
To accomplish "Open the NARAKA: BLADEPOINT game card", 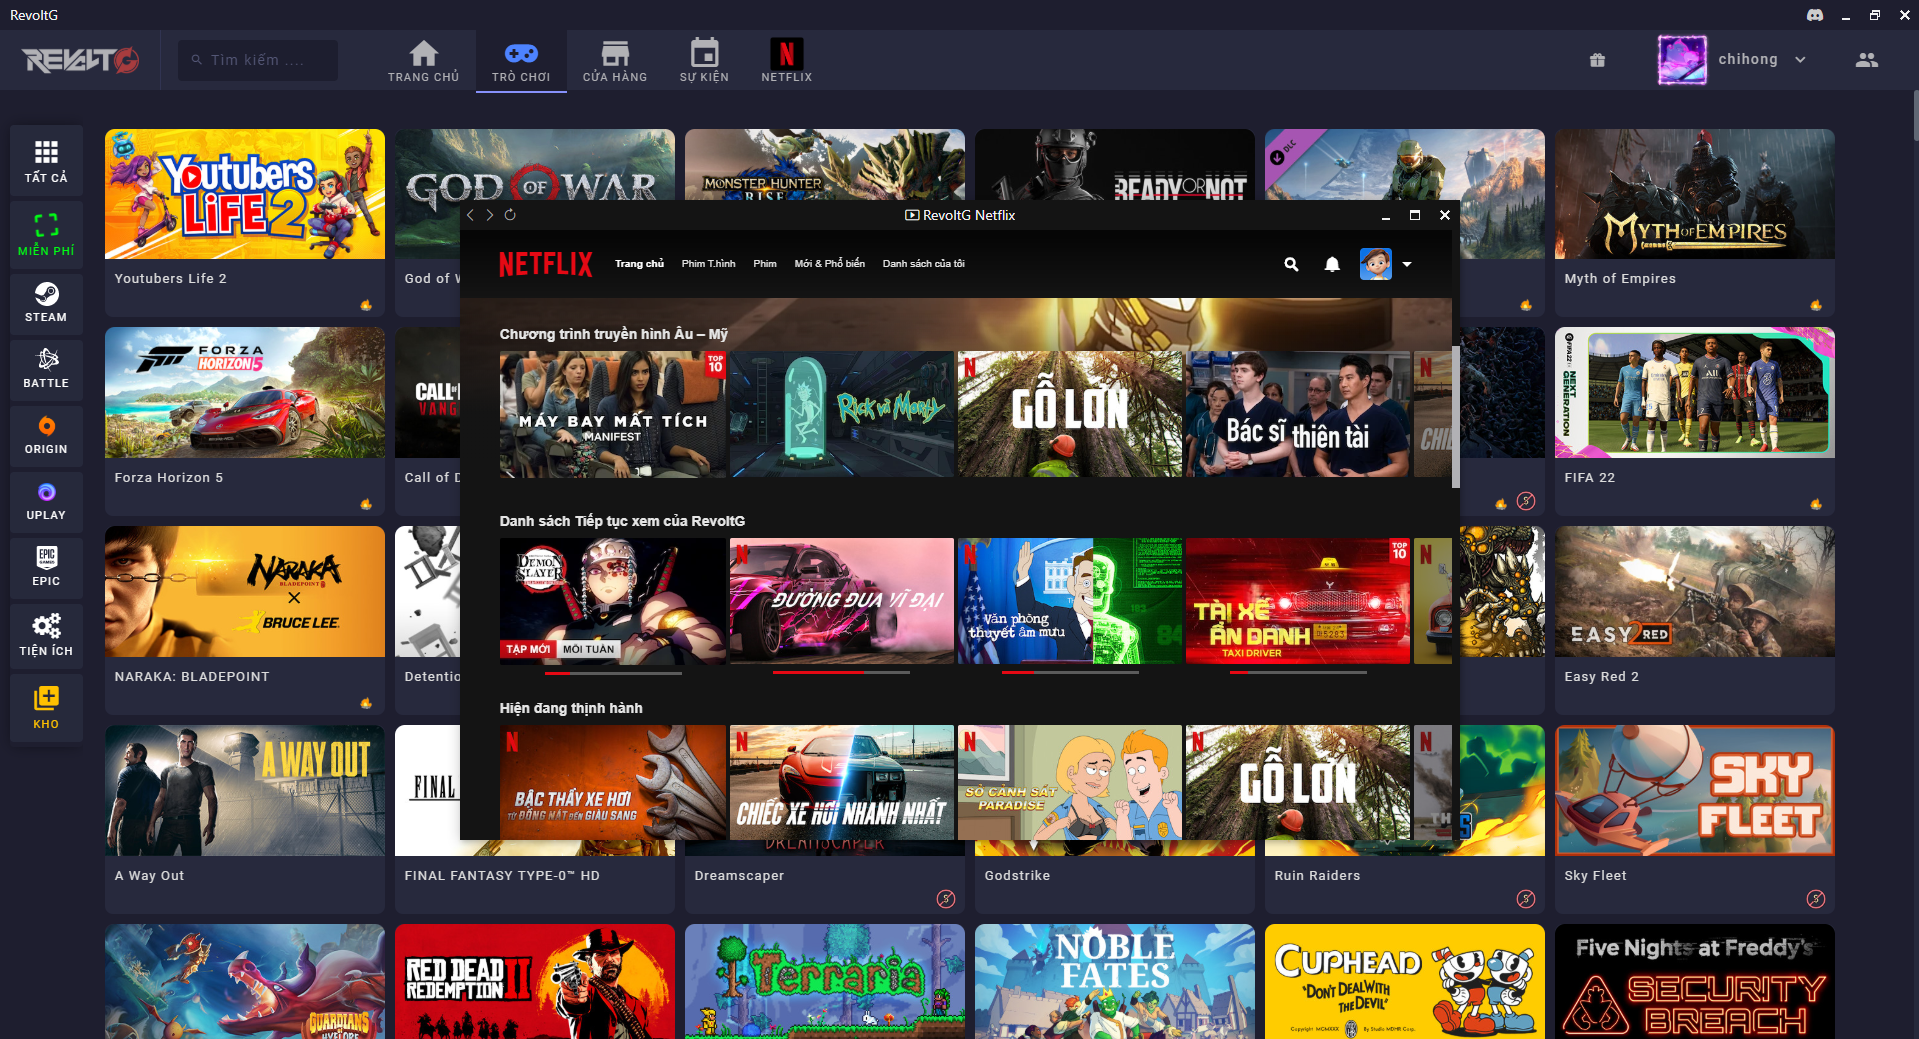I will (x=245, y=621).
